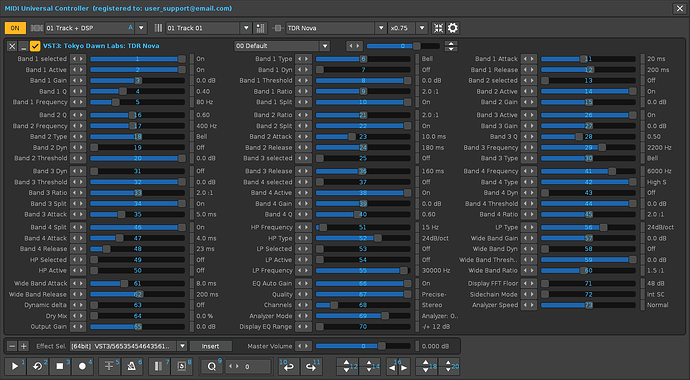The height and width of the screenshot is (380, 690).
Task: Redo with the right-curved arrow icon
Action: 311,366
